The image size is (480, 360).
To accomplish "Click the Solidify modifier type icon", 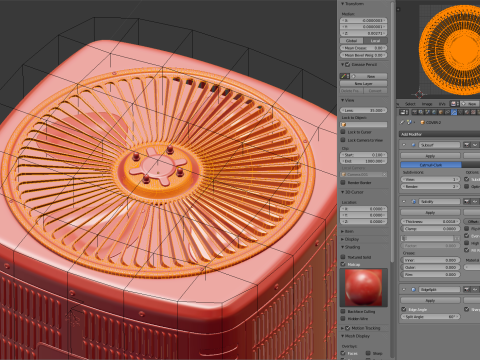I will [413, 201].
